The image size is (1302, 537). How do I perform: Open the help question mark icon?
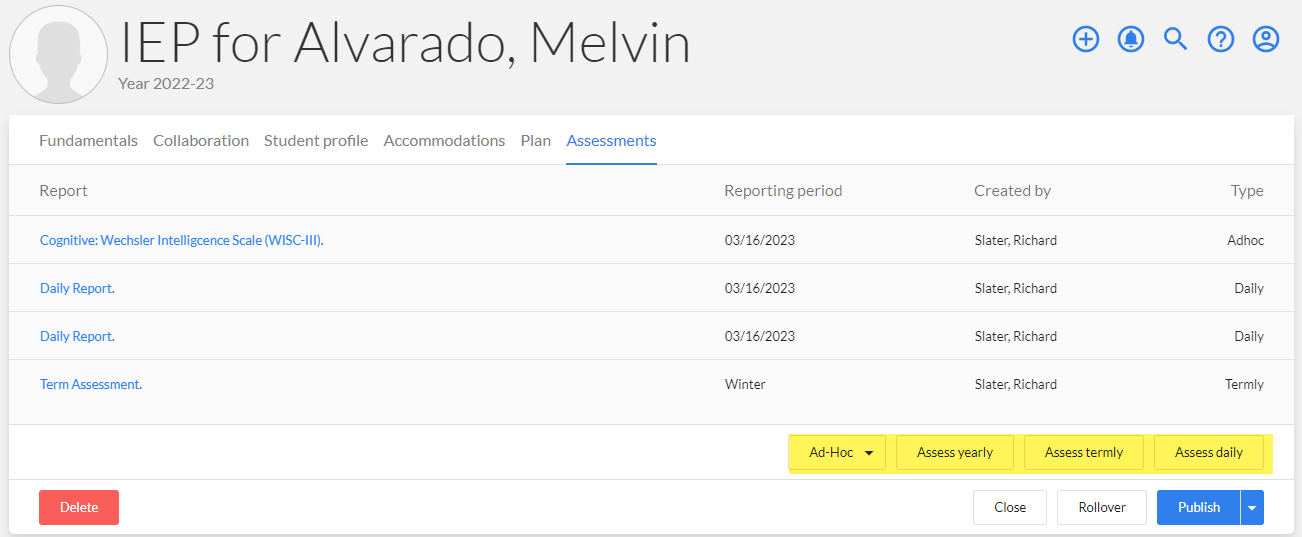pos(1221,39)
